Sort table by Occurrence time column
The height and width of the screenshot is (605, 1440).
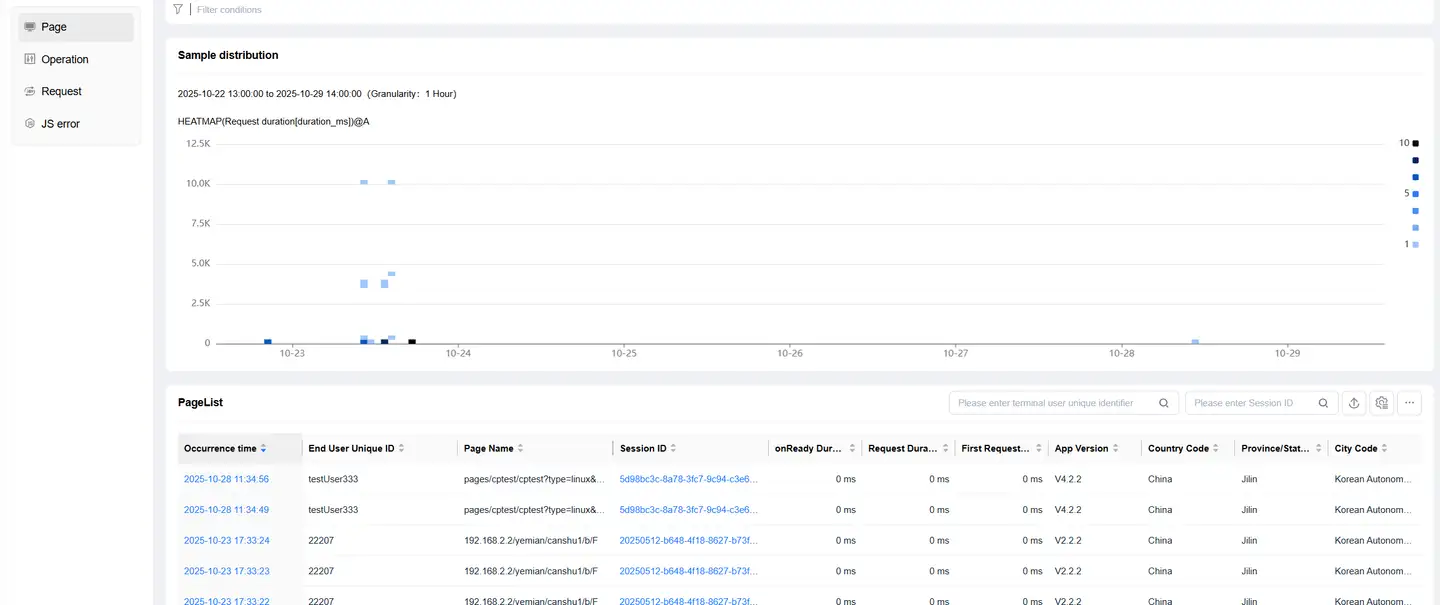tap(263, 449)
